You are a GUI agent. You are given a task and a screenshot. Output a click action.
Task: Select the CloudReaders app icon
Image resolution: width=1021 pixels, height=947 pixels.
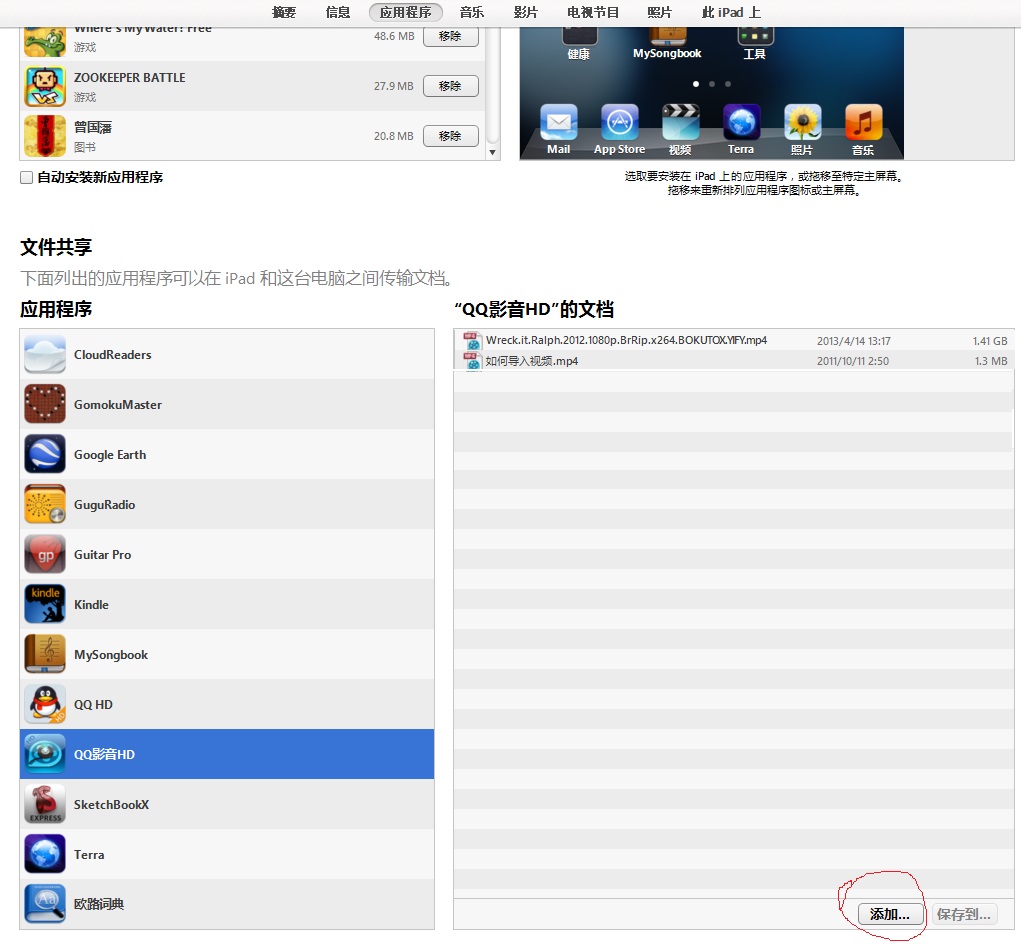tap(45, 354)
